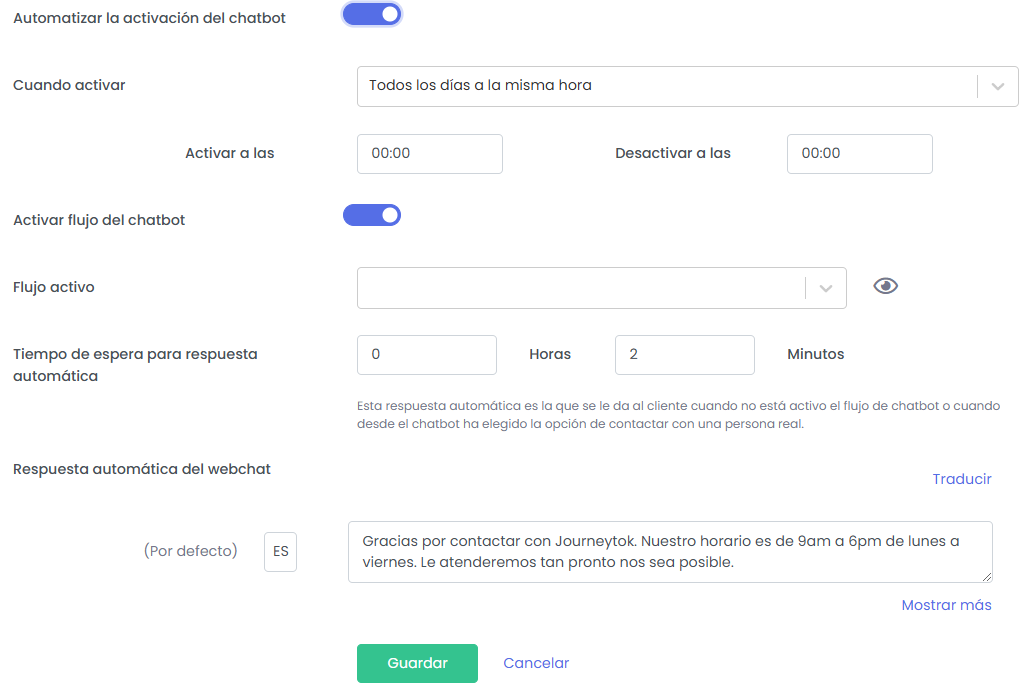Preview the active flow with the eye icon

pyautogui.click(x=885, y=287)
